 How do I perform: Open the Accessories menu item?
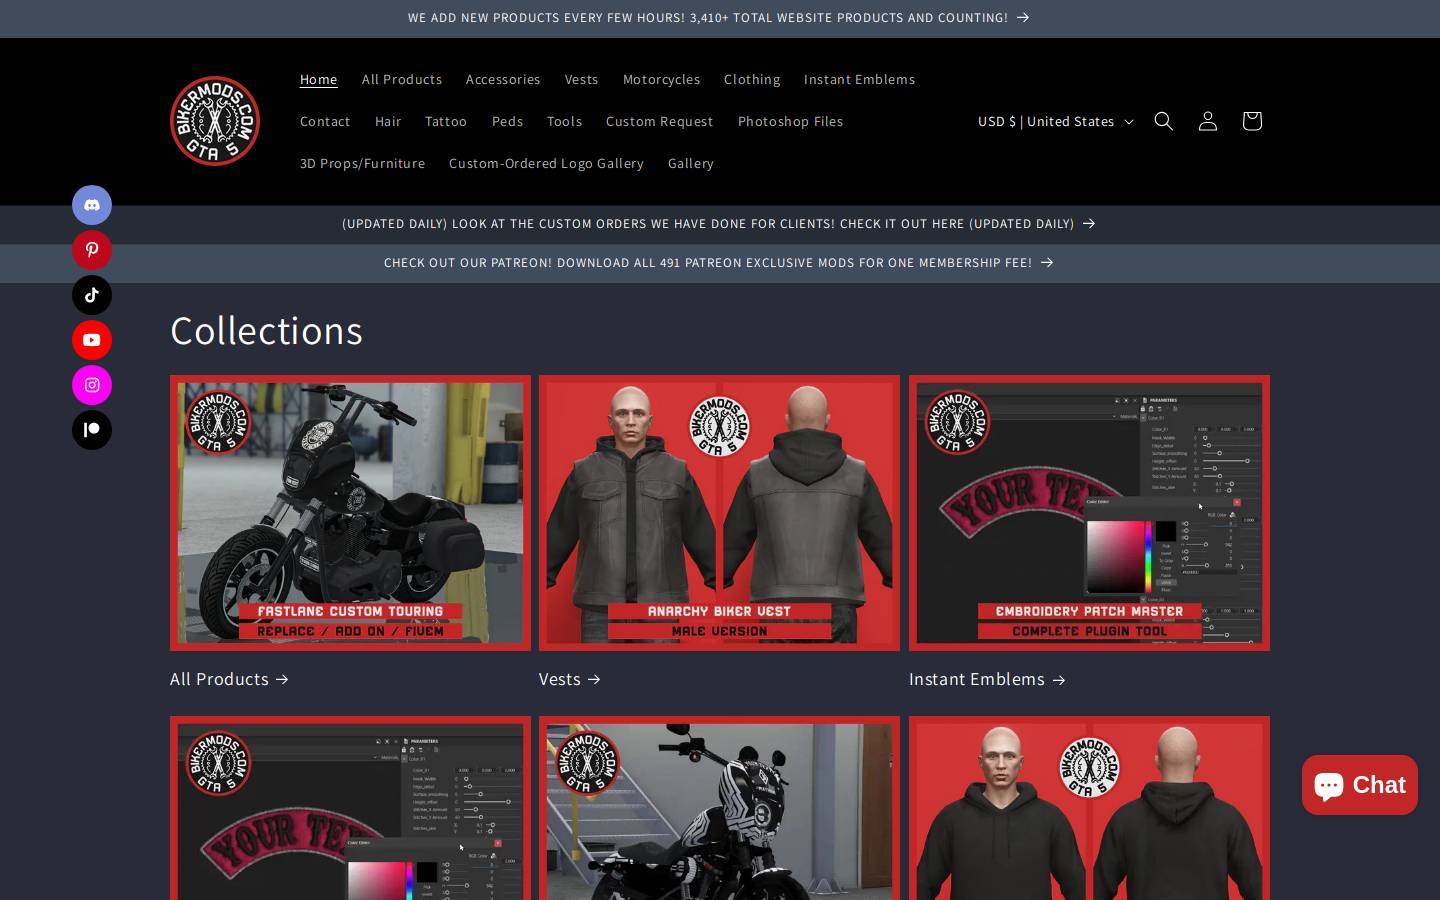[503, 79]
